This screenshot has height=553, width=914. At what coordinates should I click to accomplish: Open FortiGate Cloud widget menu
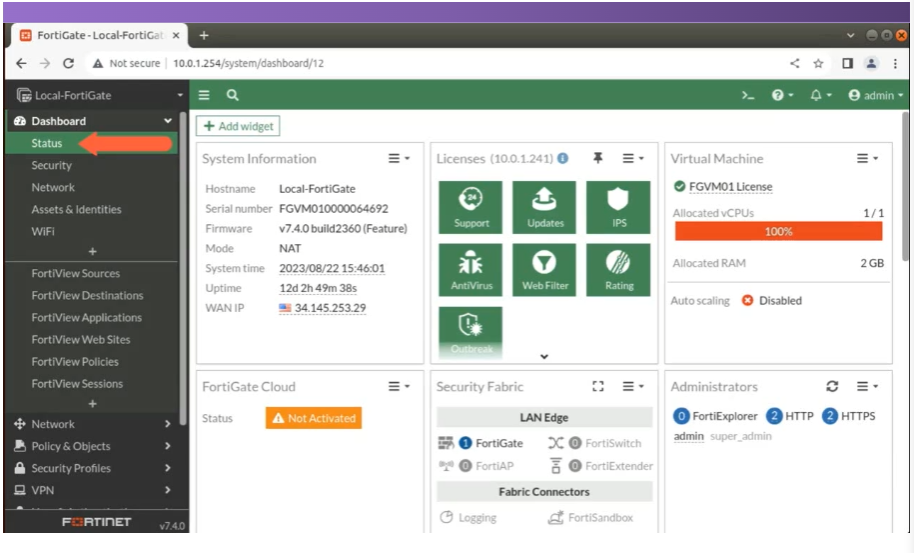[399, 386]
